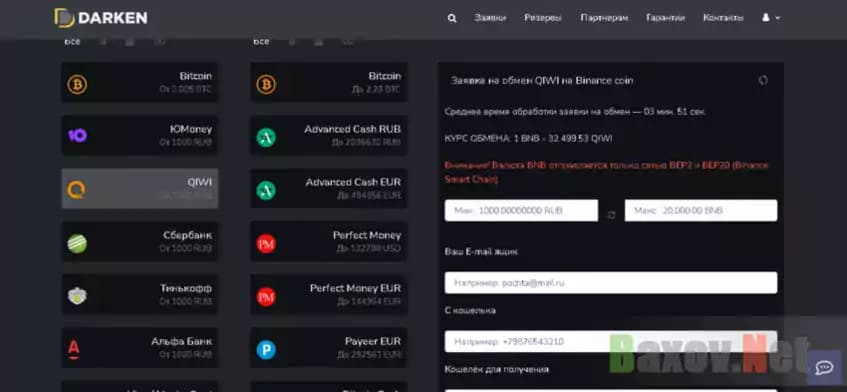Click Perfect Money red PM icon
This screenshot has width=847, height=392.
[266, 244]
